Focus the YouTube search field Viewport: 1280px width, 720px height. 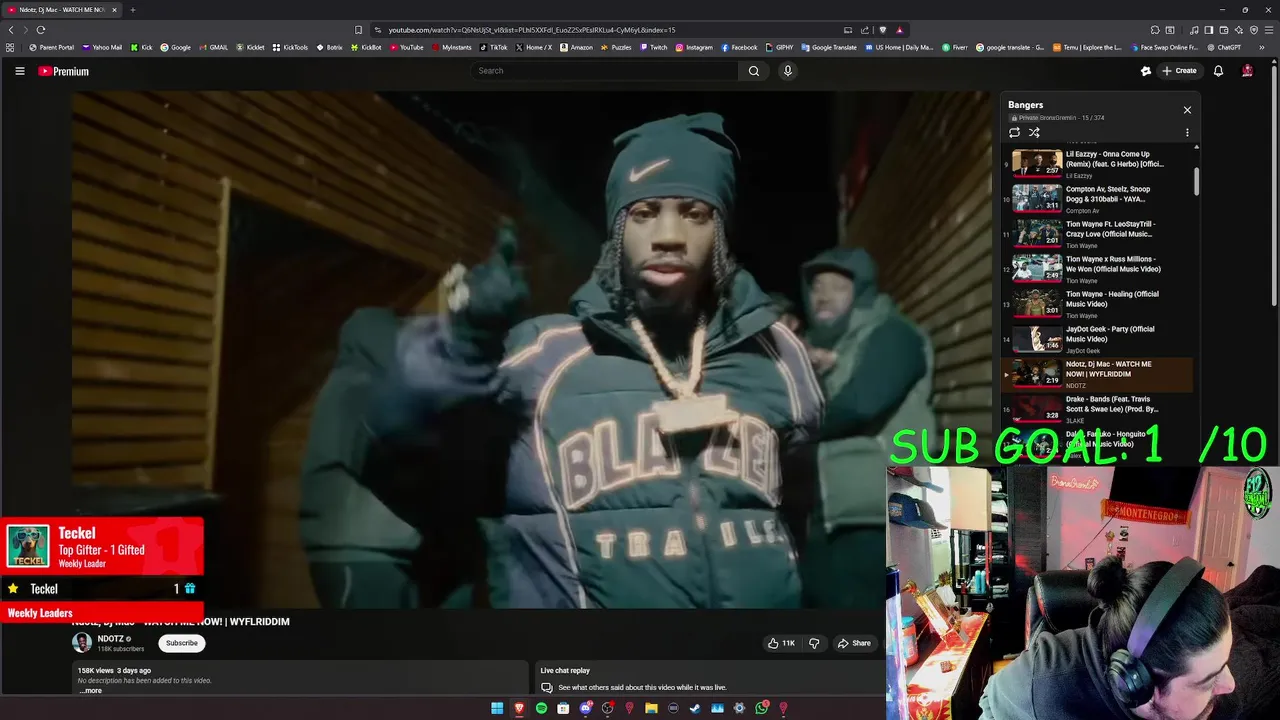[605, 71]
